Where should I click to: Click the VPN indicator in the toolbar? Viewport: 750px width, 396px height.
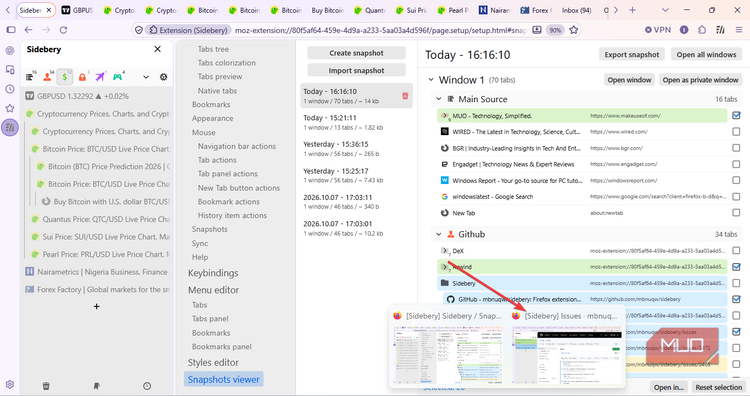click(658, 30)
